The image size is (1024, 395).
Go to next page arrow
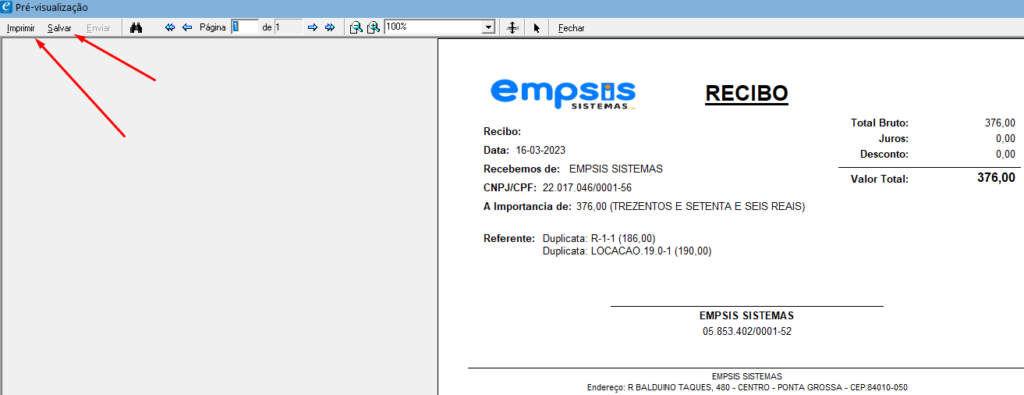click(312, 27)
